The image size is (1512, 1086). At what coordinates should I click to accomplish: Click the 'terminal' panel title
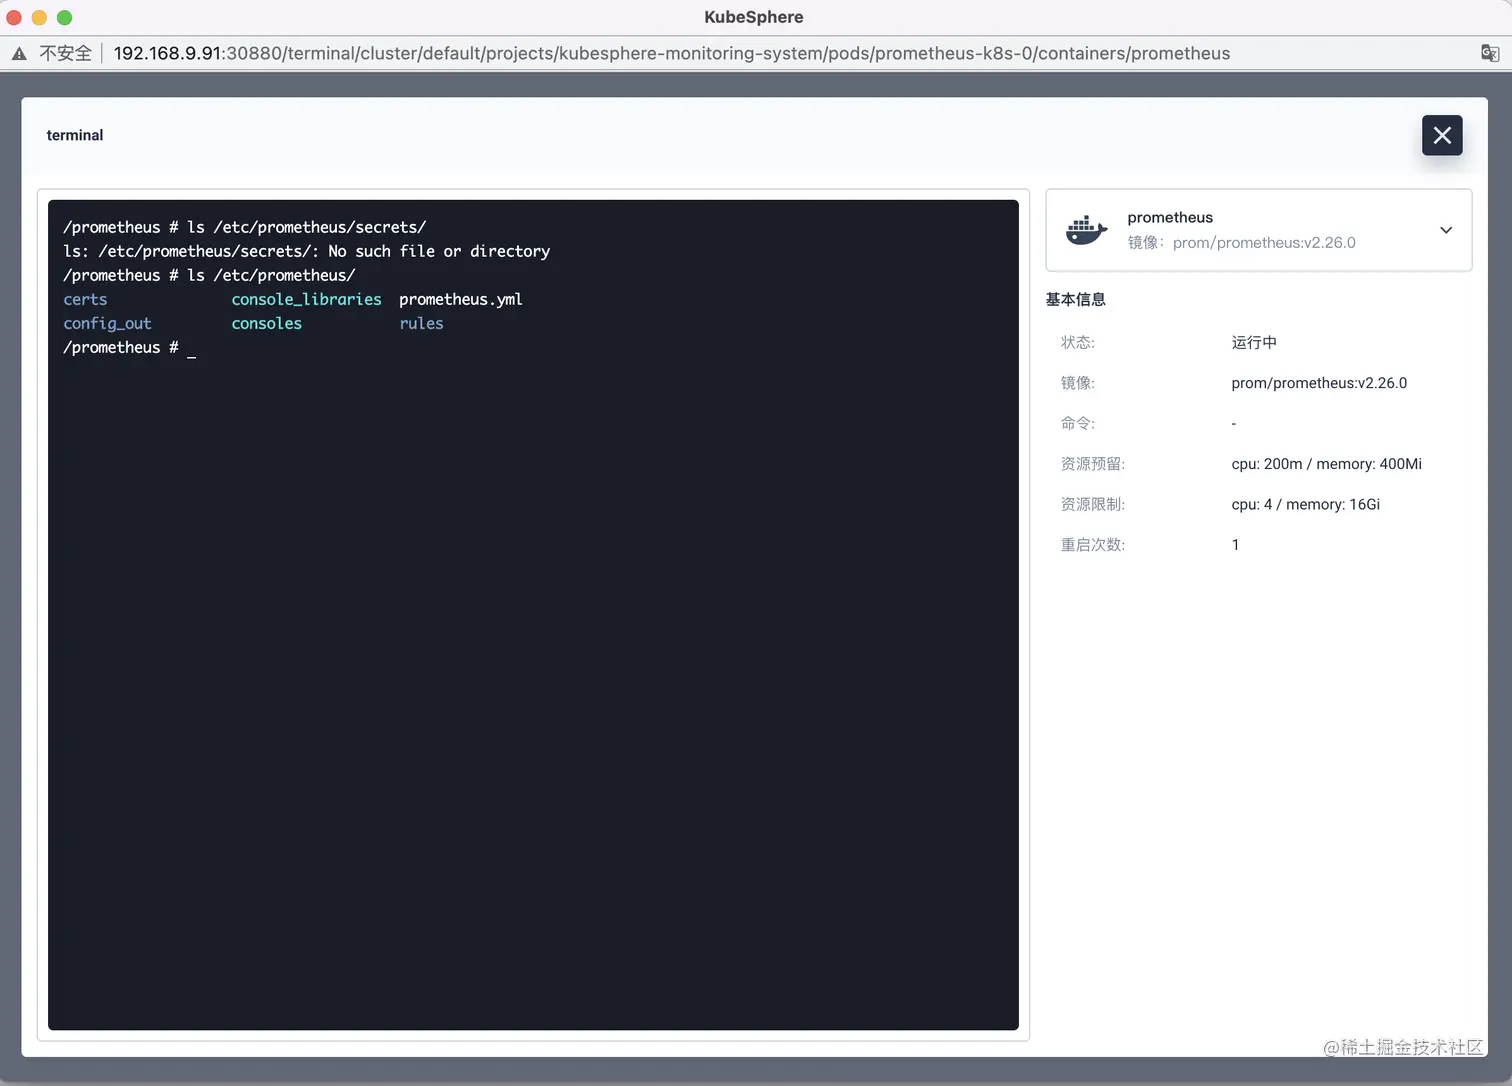75,135
